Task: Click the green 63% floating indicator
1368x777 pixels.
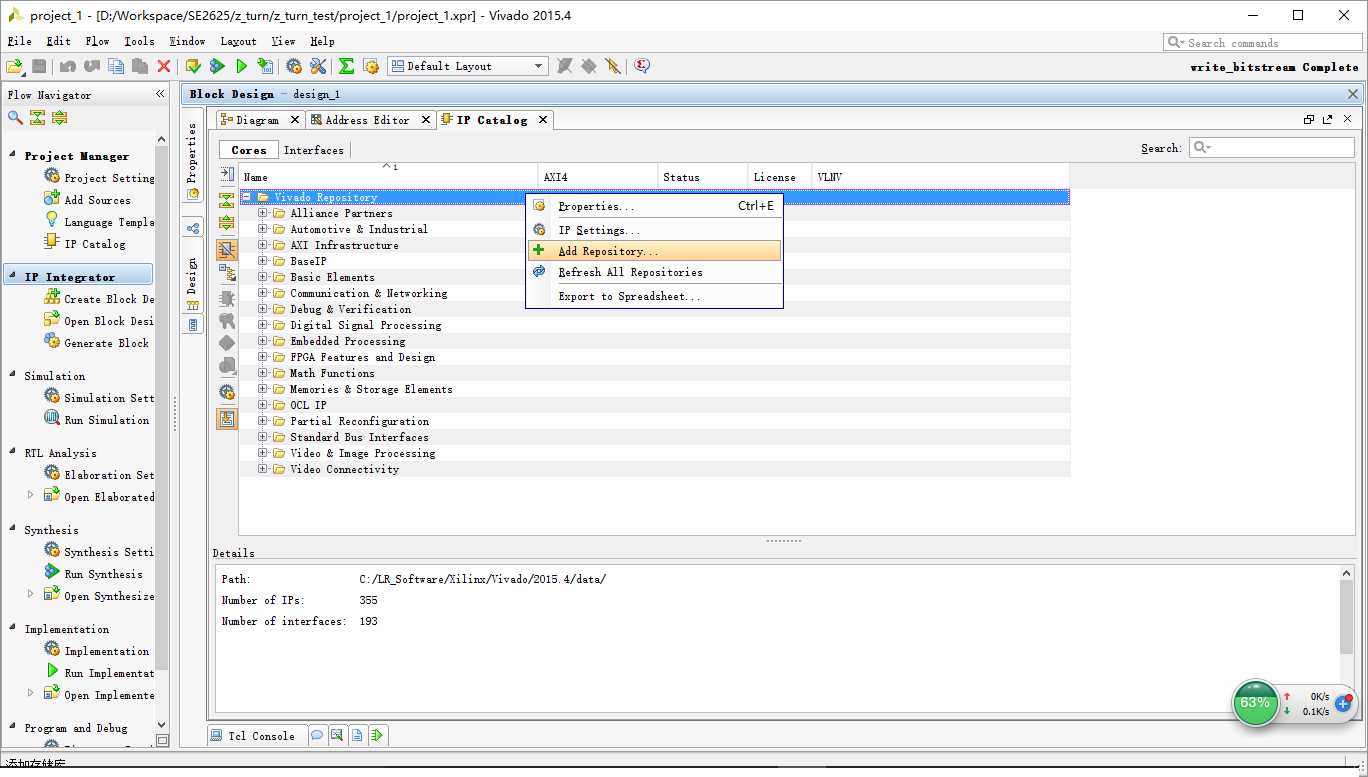Action: [1255, 703]
